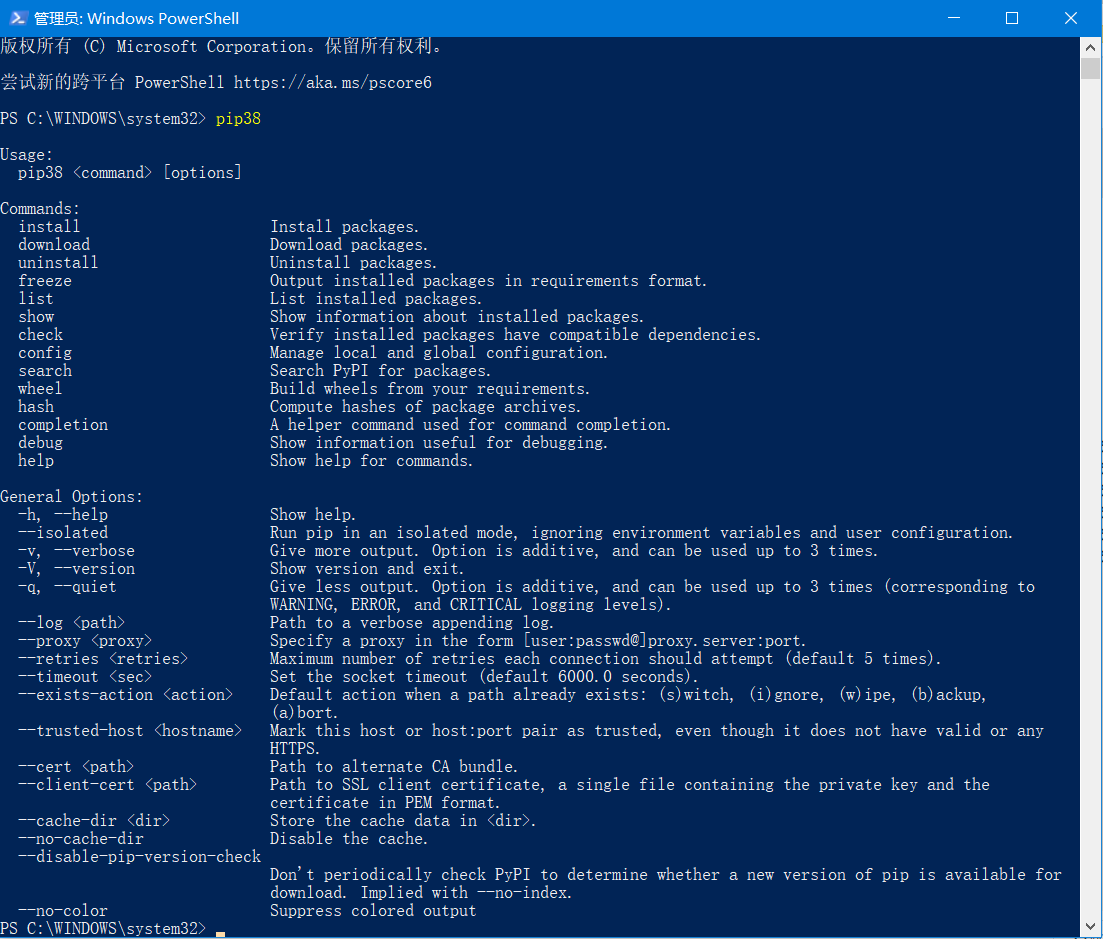Click the '--no-cache-dir' option
The width and height of the screenshot is (1103, 939).
tap(81, 839)
